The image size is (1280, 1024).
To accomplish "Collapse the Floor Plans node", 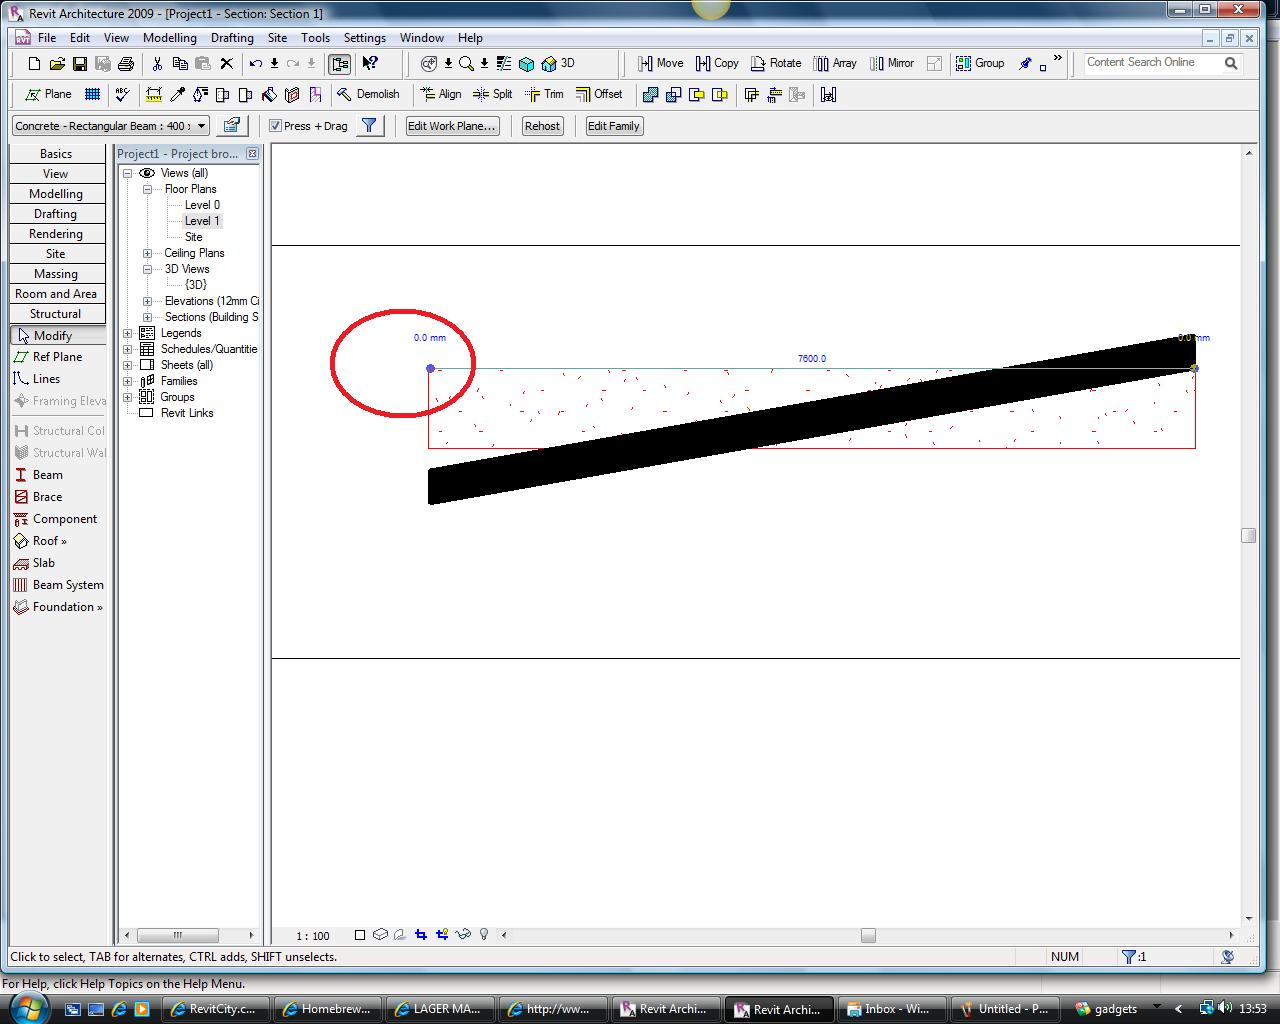I will [148, 189].
